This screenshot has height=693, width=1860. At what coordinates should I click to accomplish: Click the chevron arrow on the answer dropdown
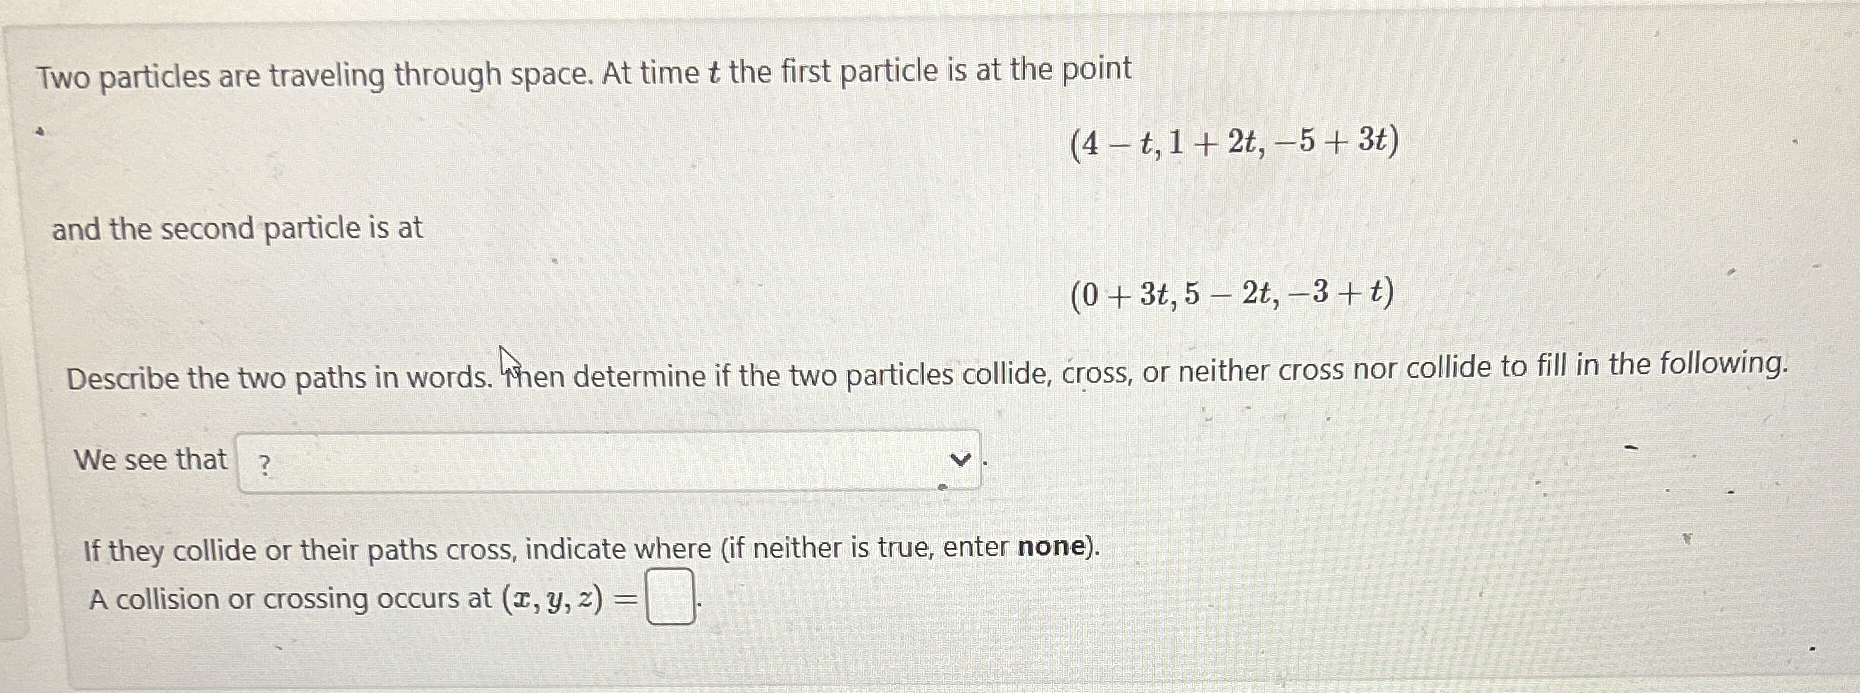point(961,460)
